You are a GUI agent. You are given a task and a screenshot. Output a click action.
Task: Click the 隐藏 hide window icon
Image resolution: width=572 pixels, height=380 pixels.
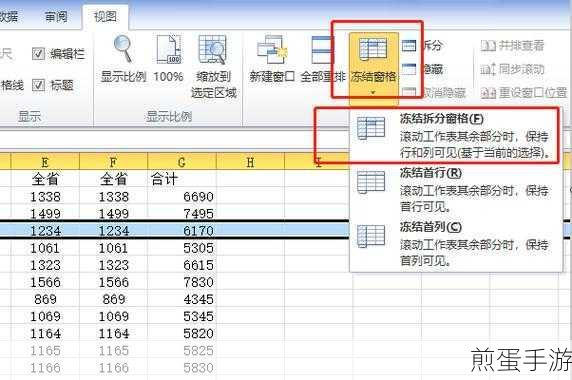pyautogui.click(x=409, y=69)
